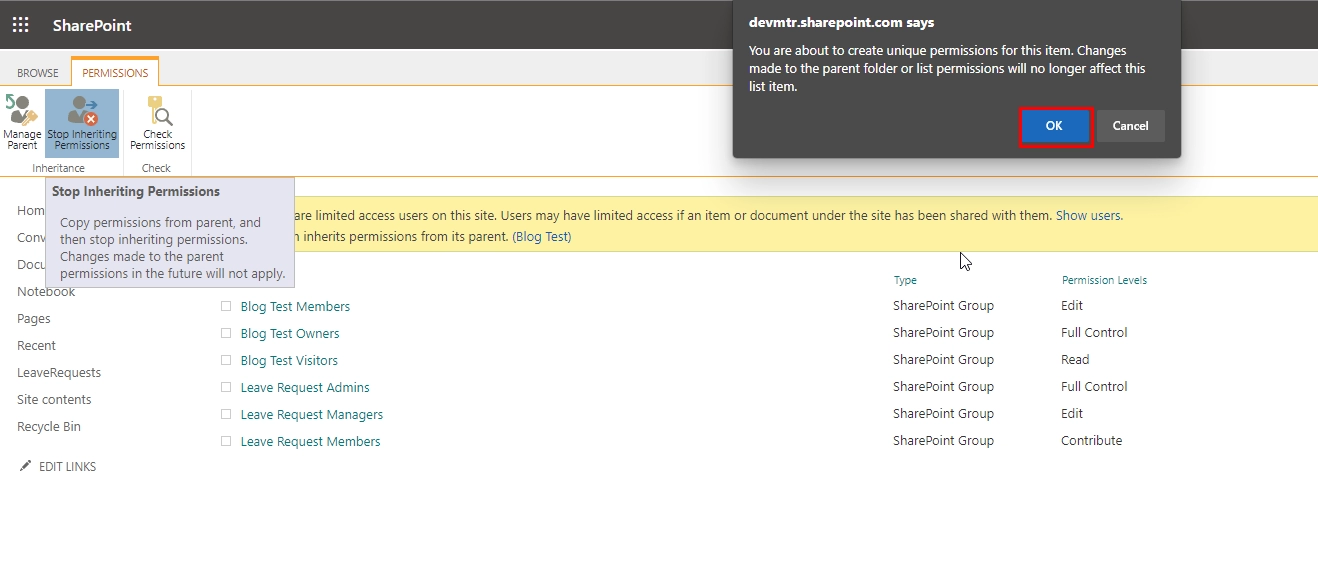
Task: Tick the Blog Test Owners checkbox
Action: pos(226,333)
